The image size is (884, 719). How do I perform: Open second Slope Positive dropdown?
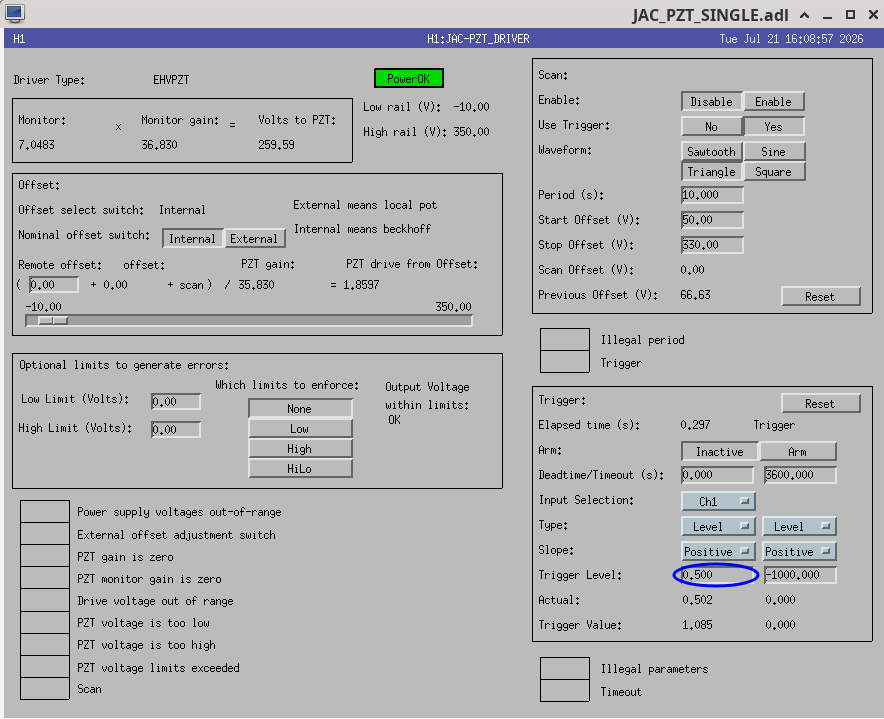pyautogui.click(x=799, y=552)
